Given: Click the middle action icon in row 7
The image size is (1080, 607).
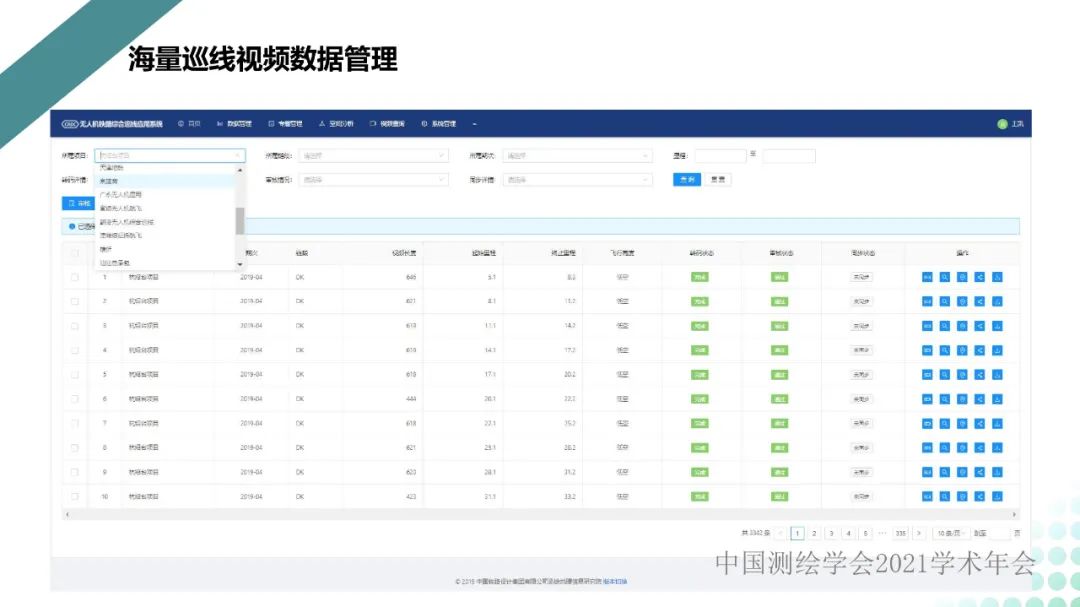Looking at the screenshot, I should tap(962, 423).
